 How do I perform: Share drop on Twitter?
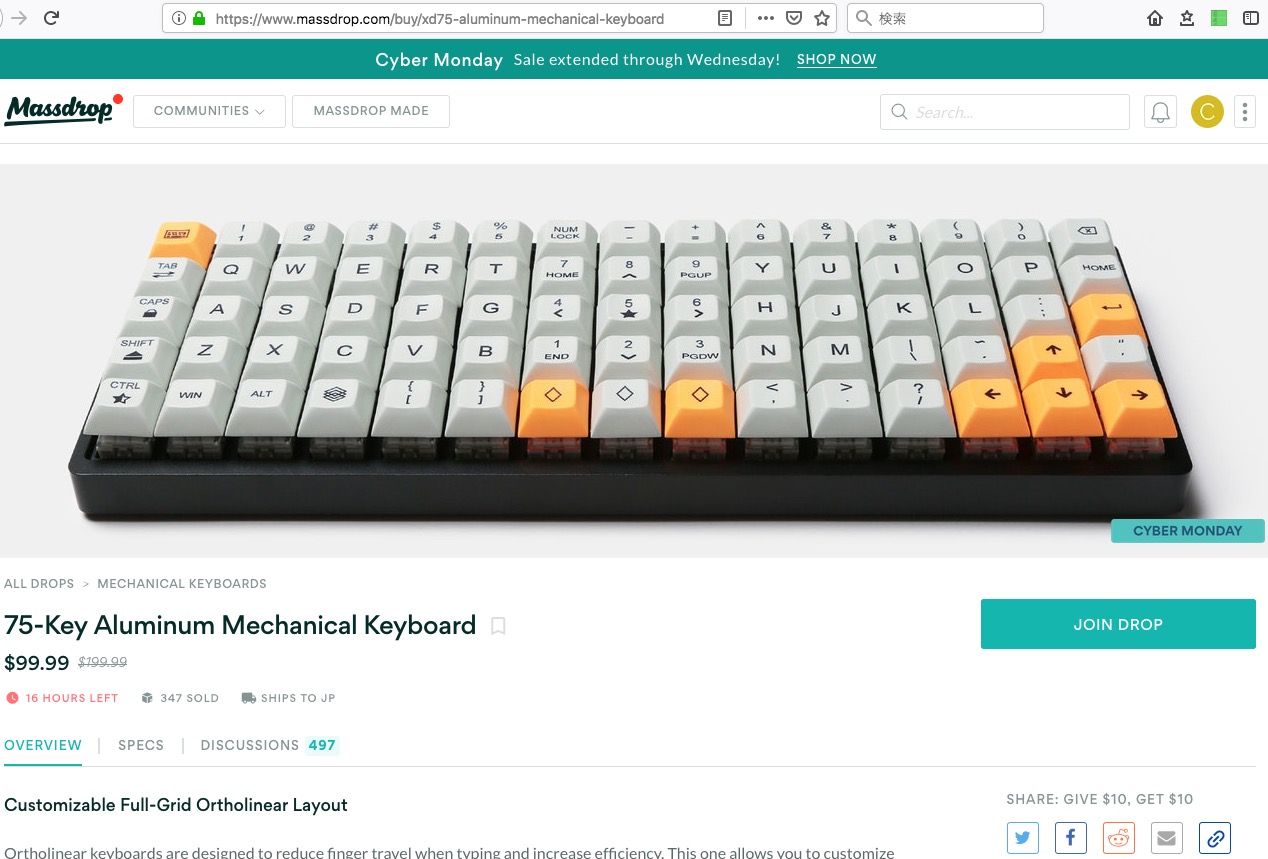pos(1022,838)
